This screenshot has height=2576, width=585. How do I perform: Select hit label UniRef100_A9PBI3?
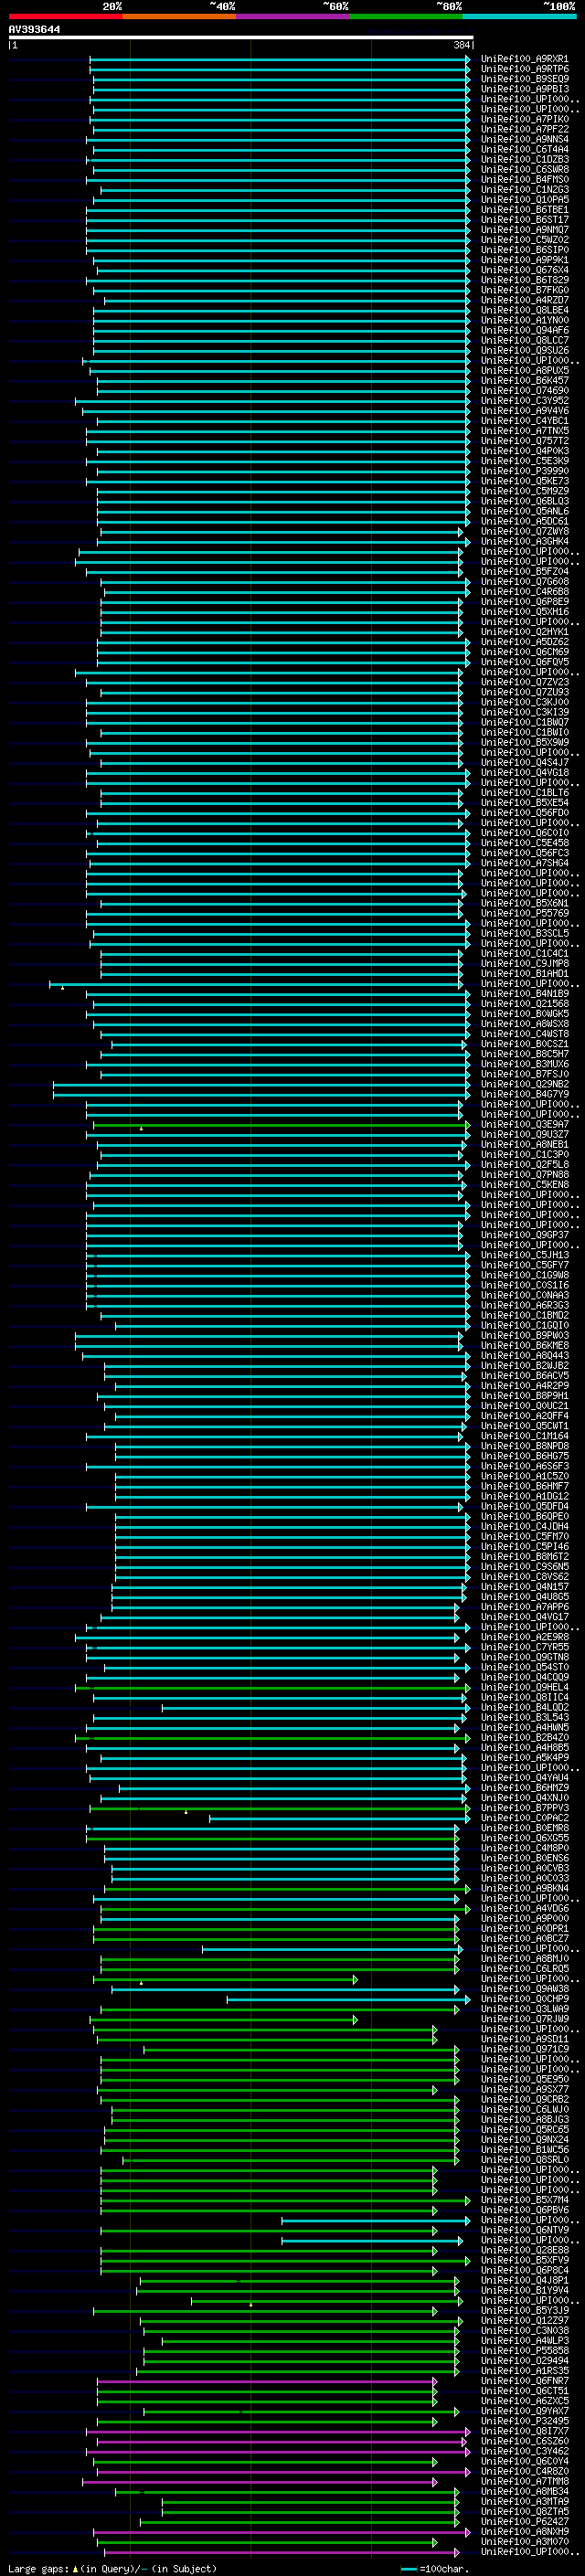tap(525, 89)
